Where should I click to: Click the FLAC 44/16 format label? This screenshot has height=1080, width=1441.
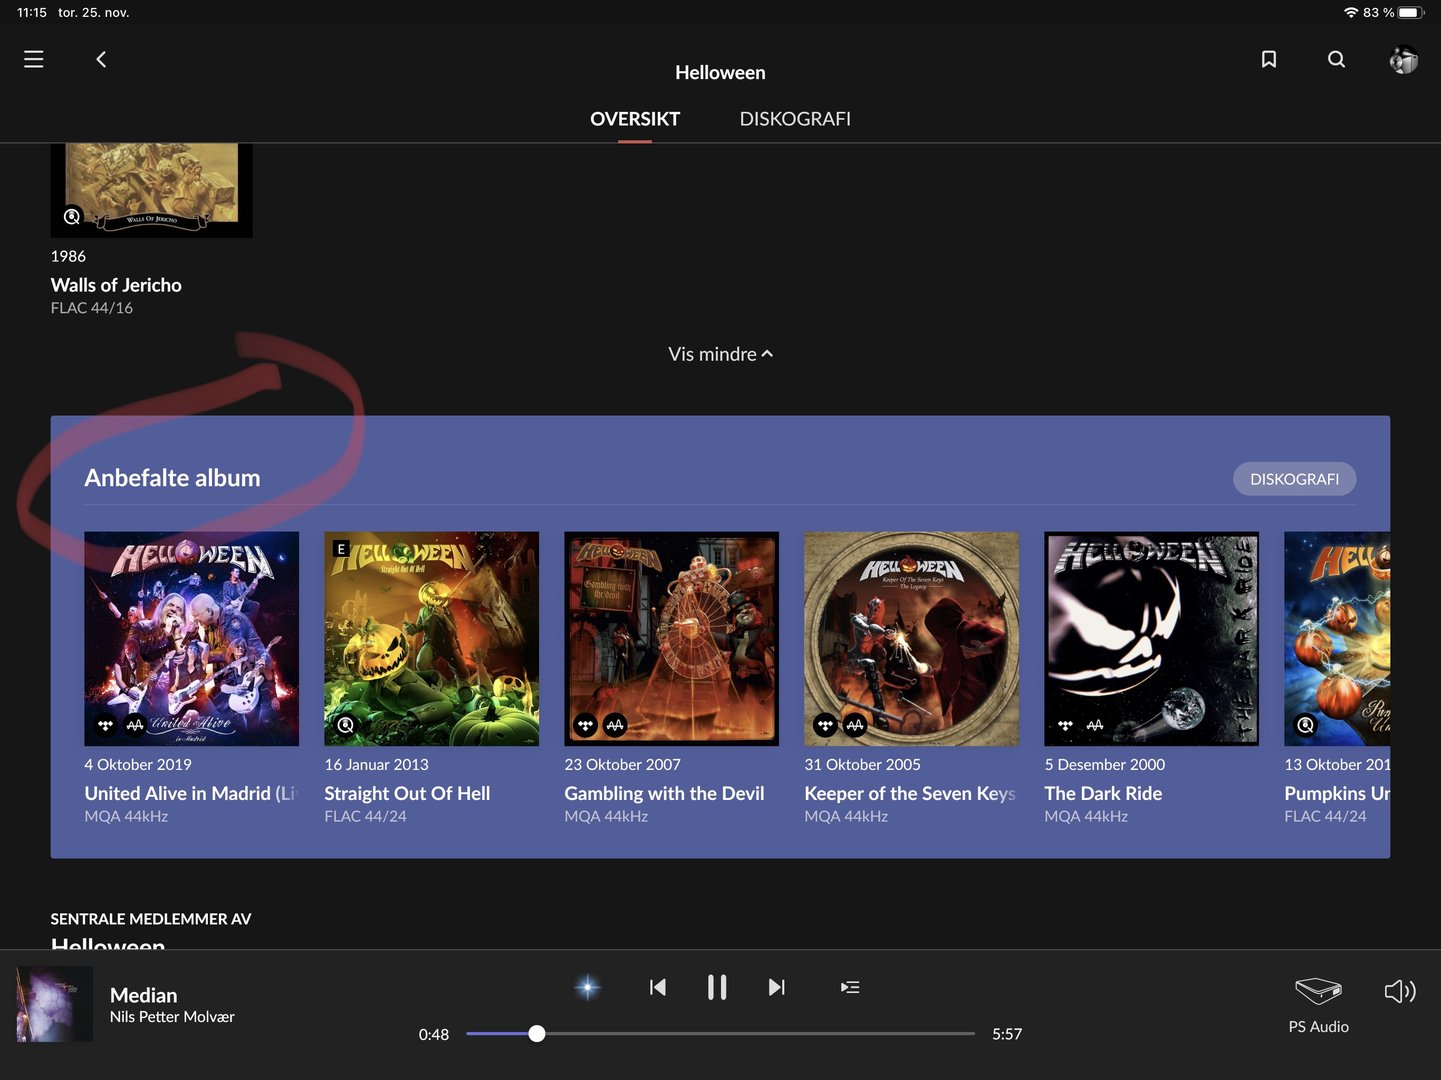[92, 308]
